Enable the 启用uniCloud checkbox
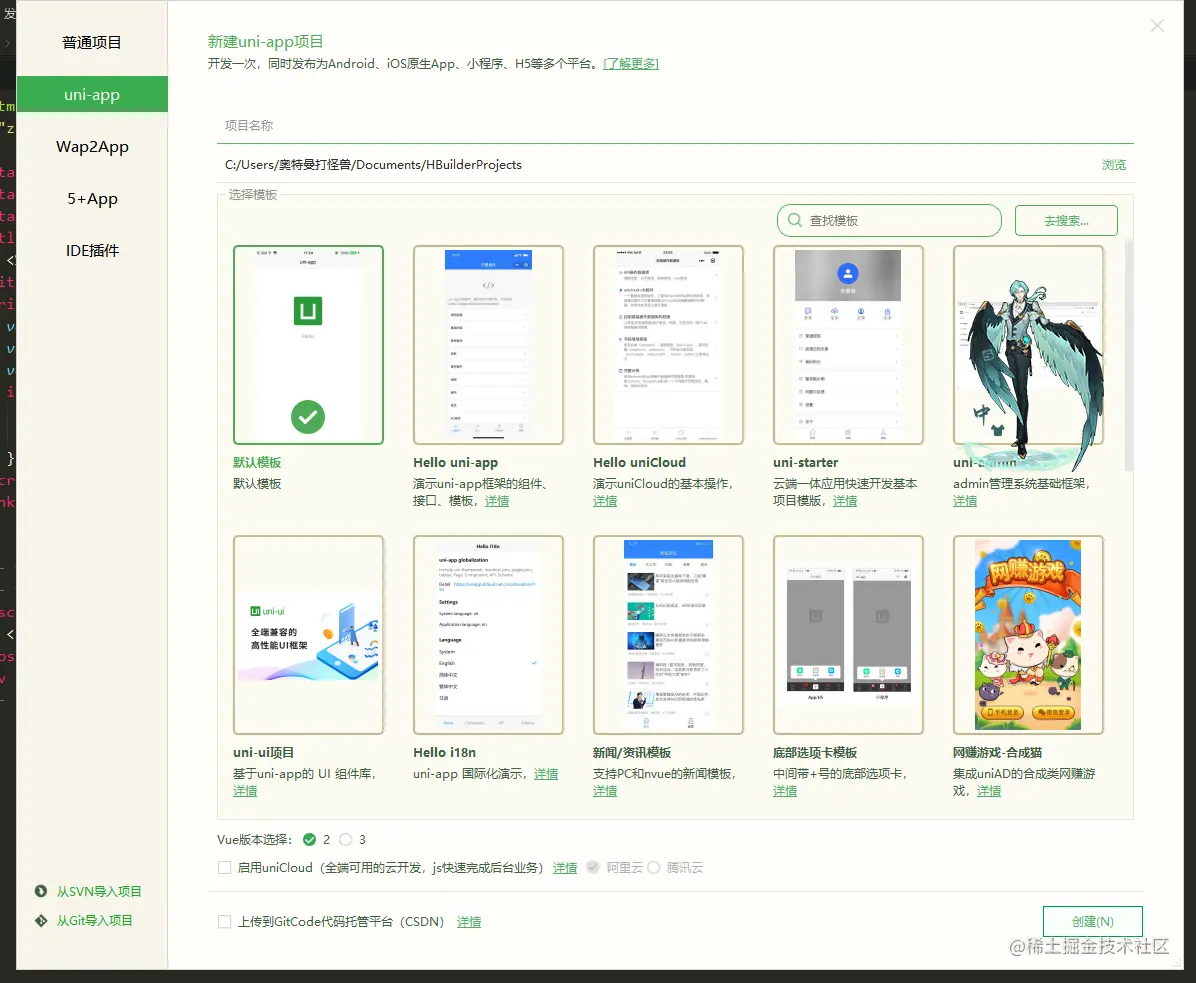Screen dimensions: 1196x983 click(x=224, y=868)
